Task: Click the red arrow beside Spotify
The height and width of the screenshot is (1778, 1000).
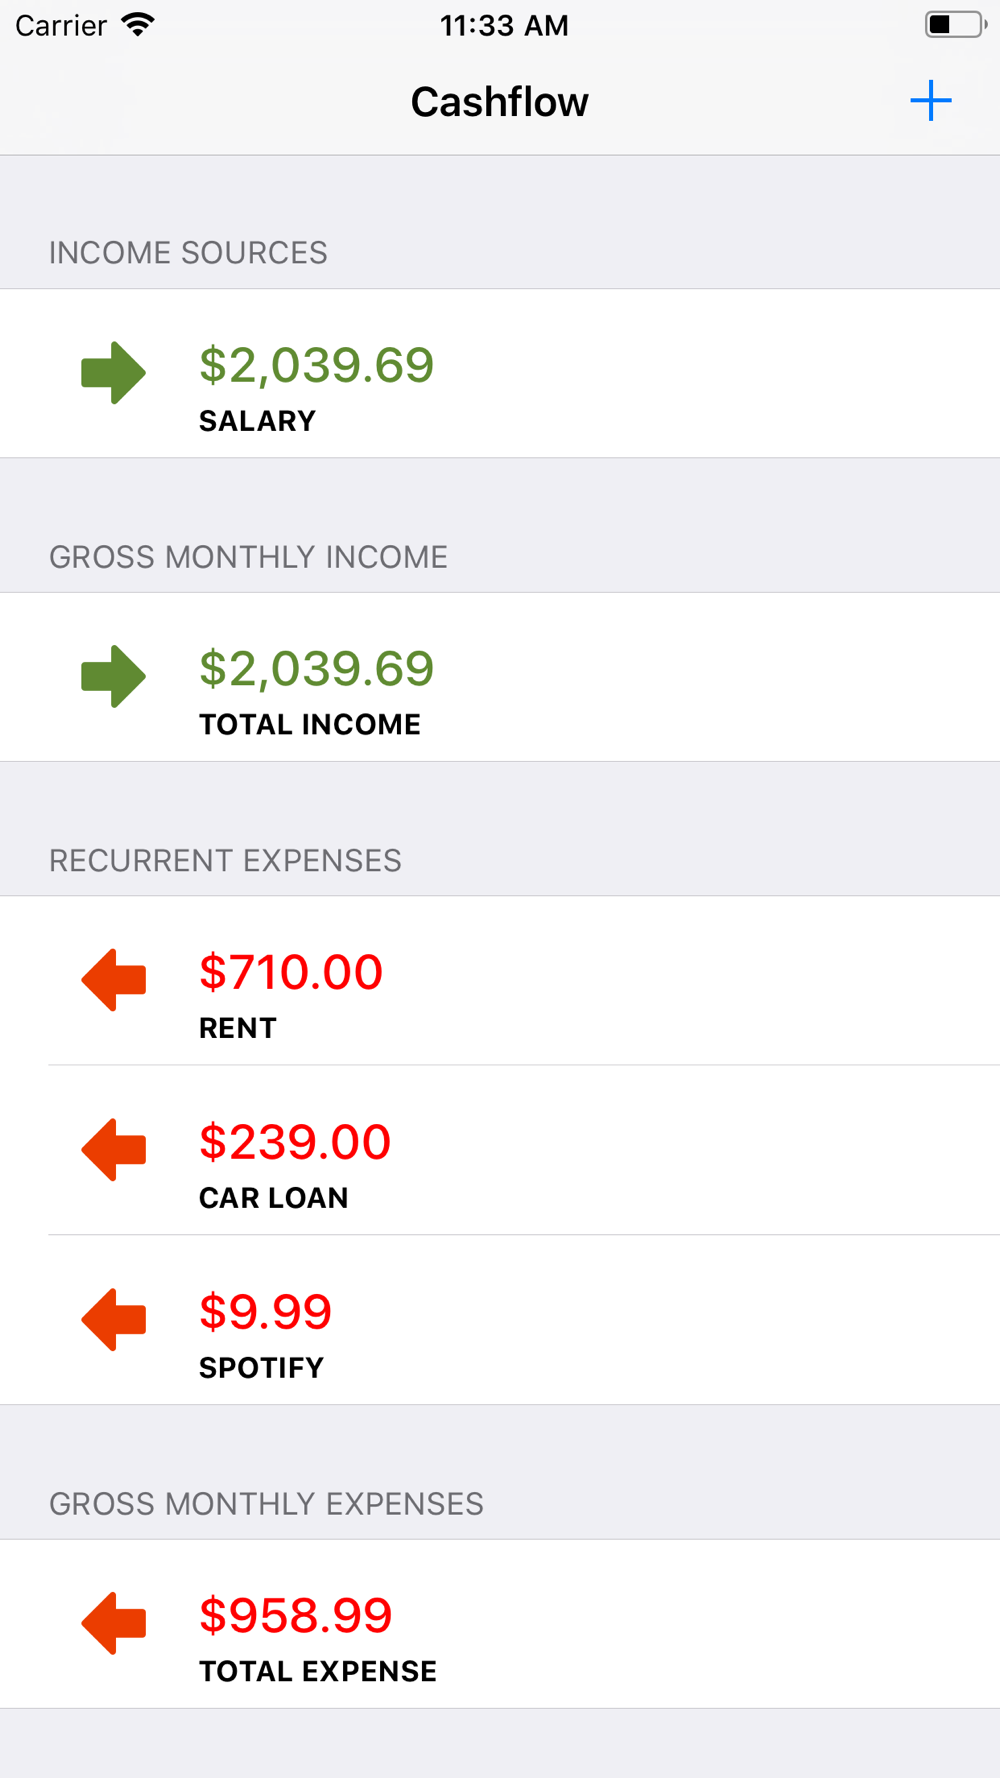Action: (113, 1320)
